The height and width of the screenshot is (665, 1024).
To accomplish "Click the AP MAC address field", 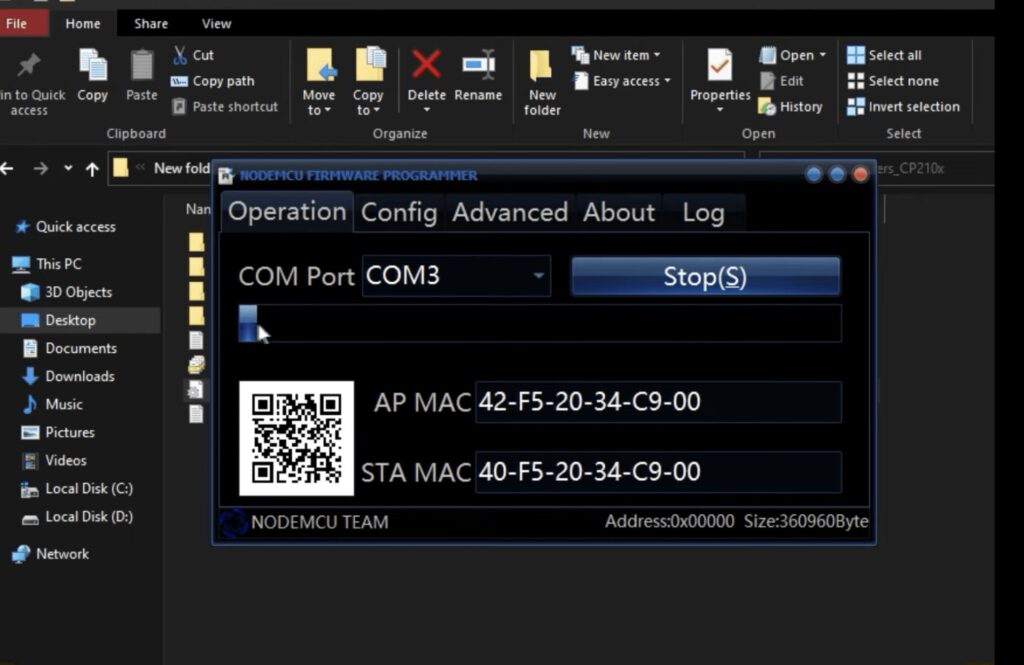I will click(657, 402).
